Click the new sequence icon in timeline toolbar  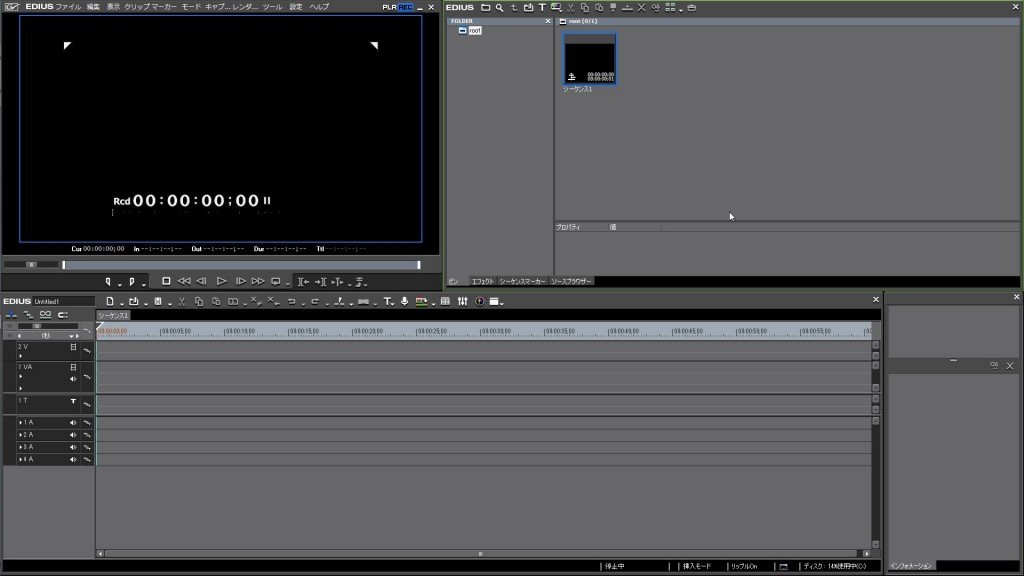tap(110, 301)
